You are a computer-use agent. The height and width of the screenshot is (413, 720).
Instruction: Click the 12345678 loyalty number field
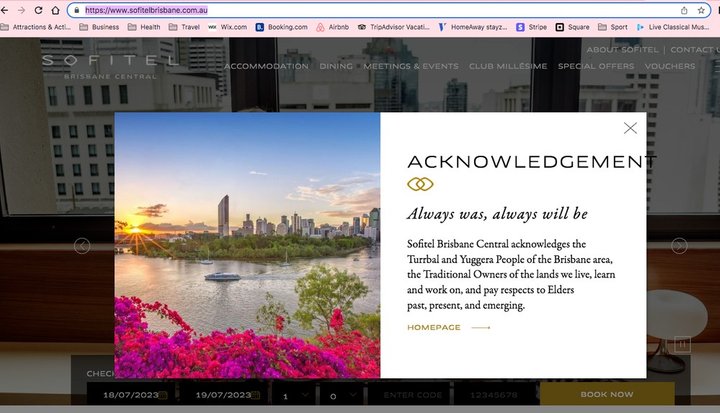coord(494,395)
